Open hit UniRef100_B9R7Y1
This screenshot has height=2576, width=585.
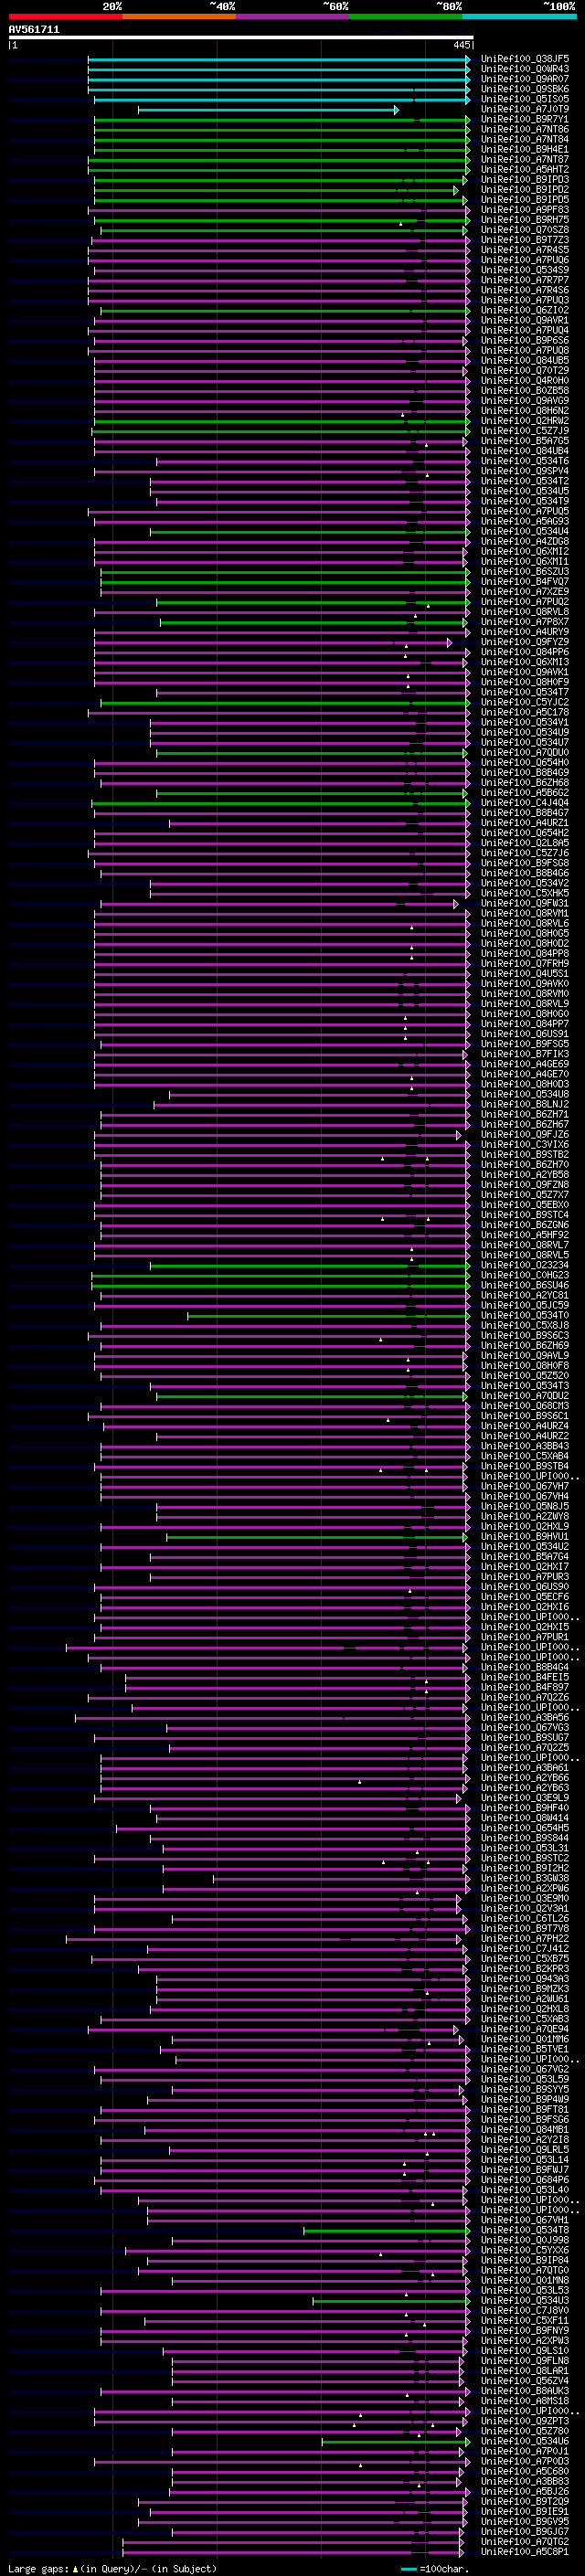pyautogui.click(x=525, y=120)
